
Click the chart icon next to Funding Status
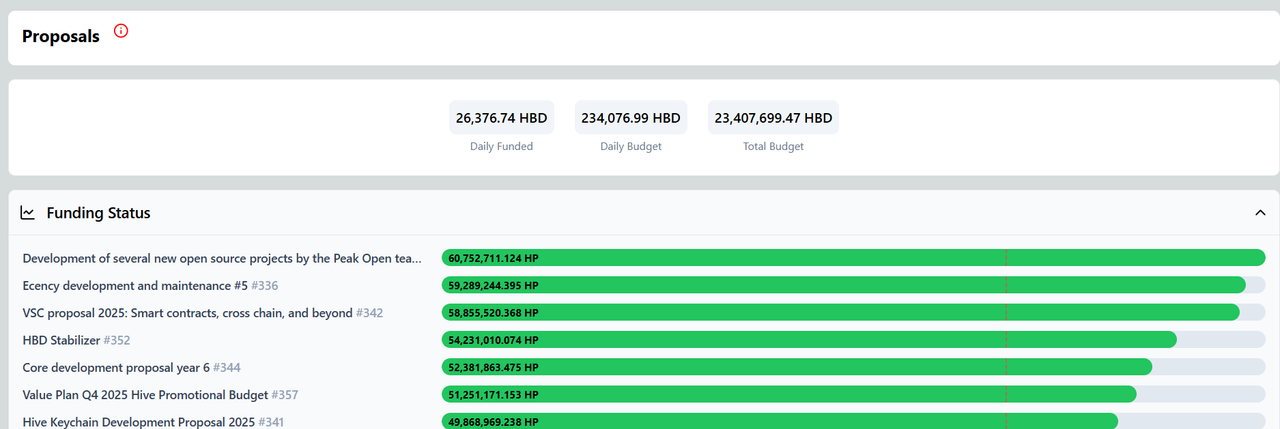[x=28, y=213]
